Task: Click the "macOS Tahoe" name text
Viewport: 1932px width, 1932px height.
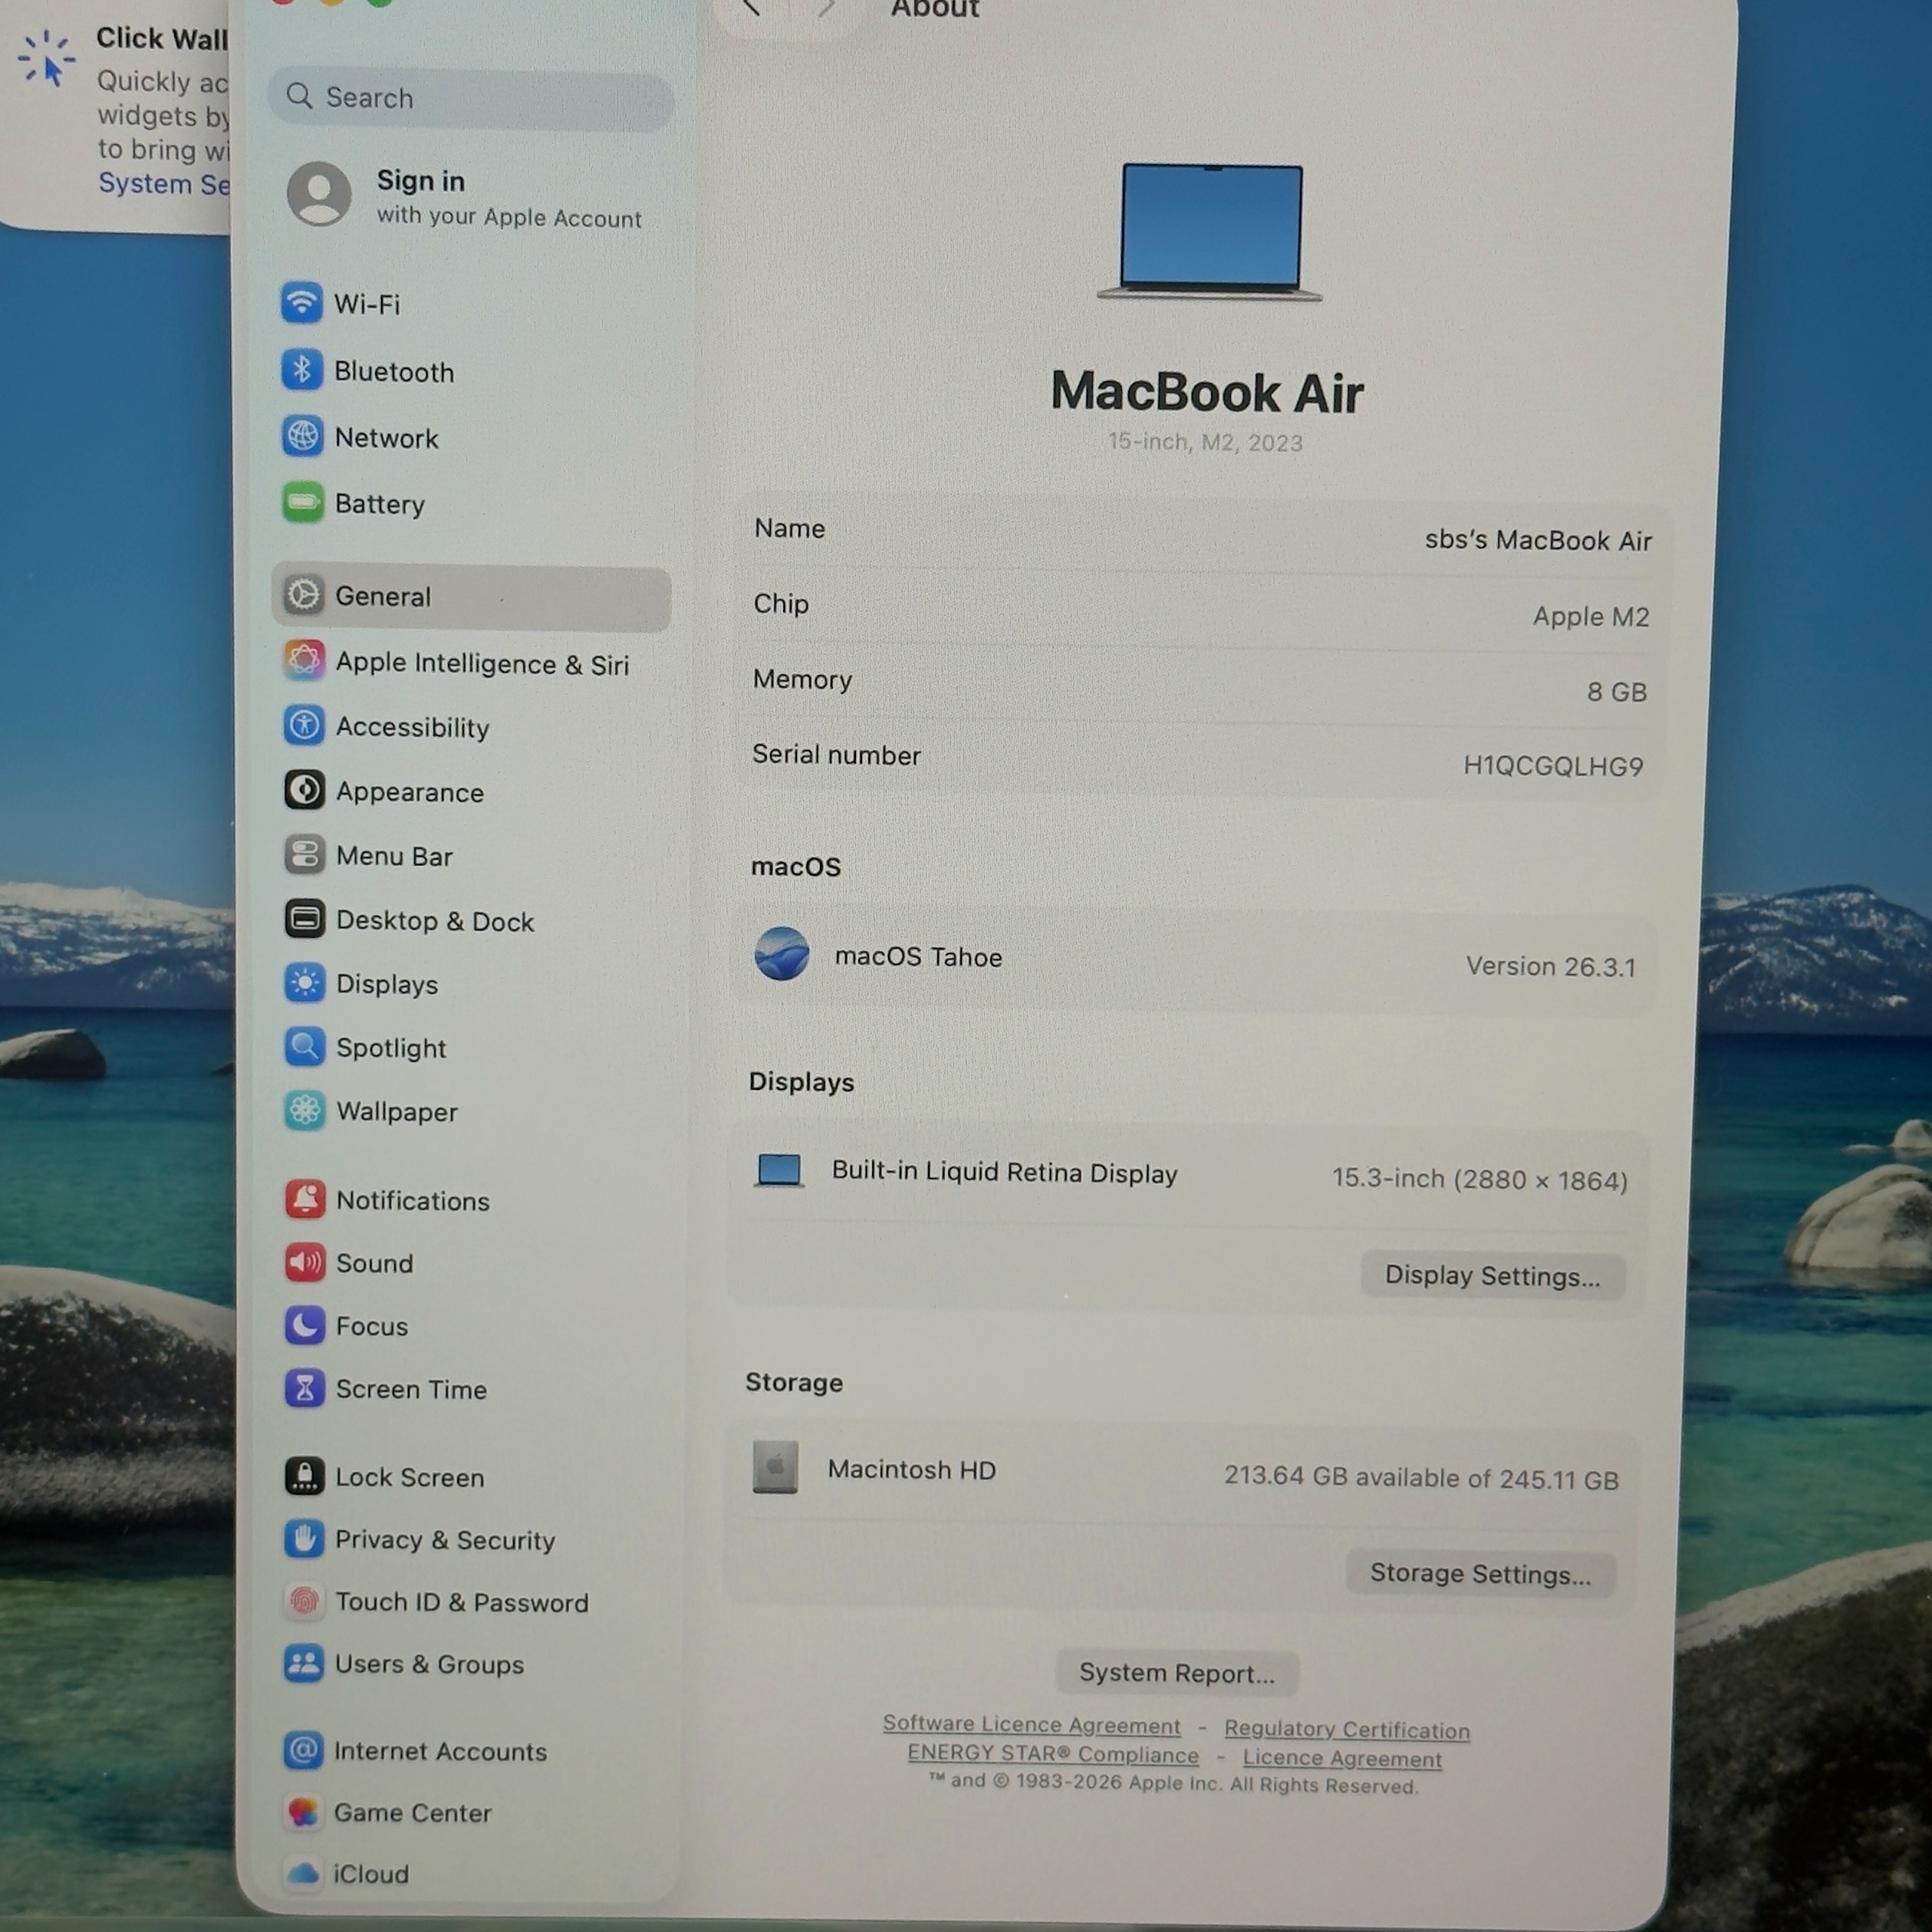Action: 918,957
